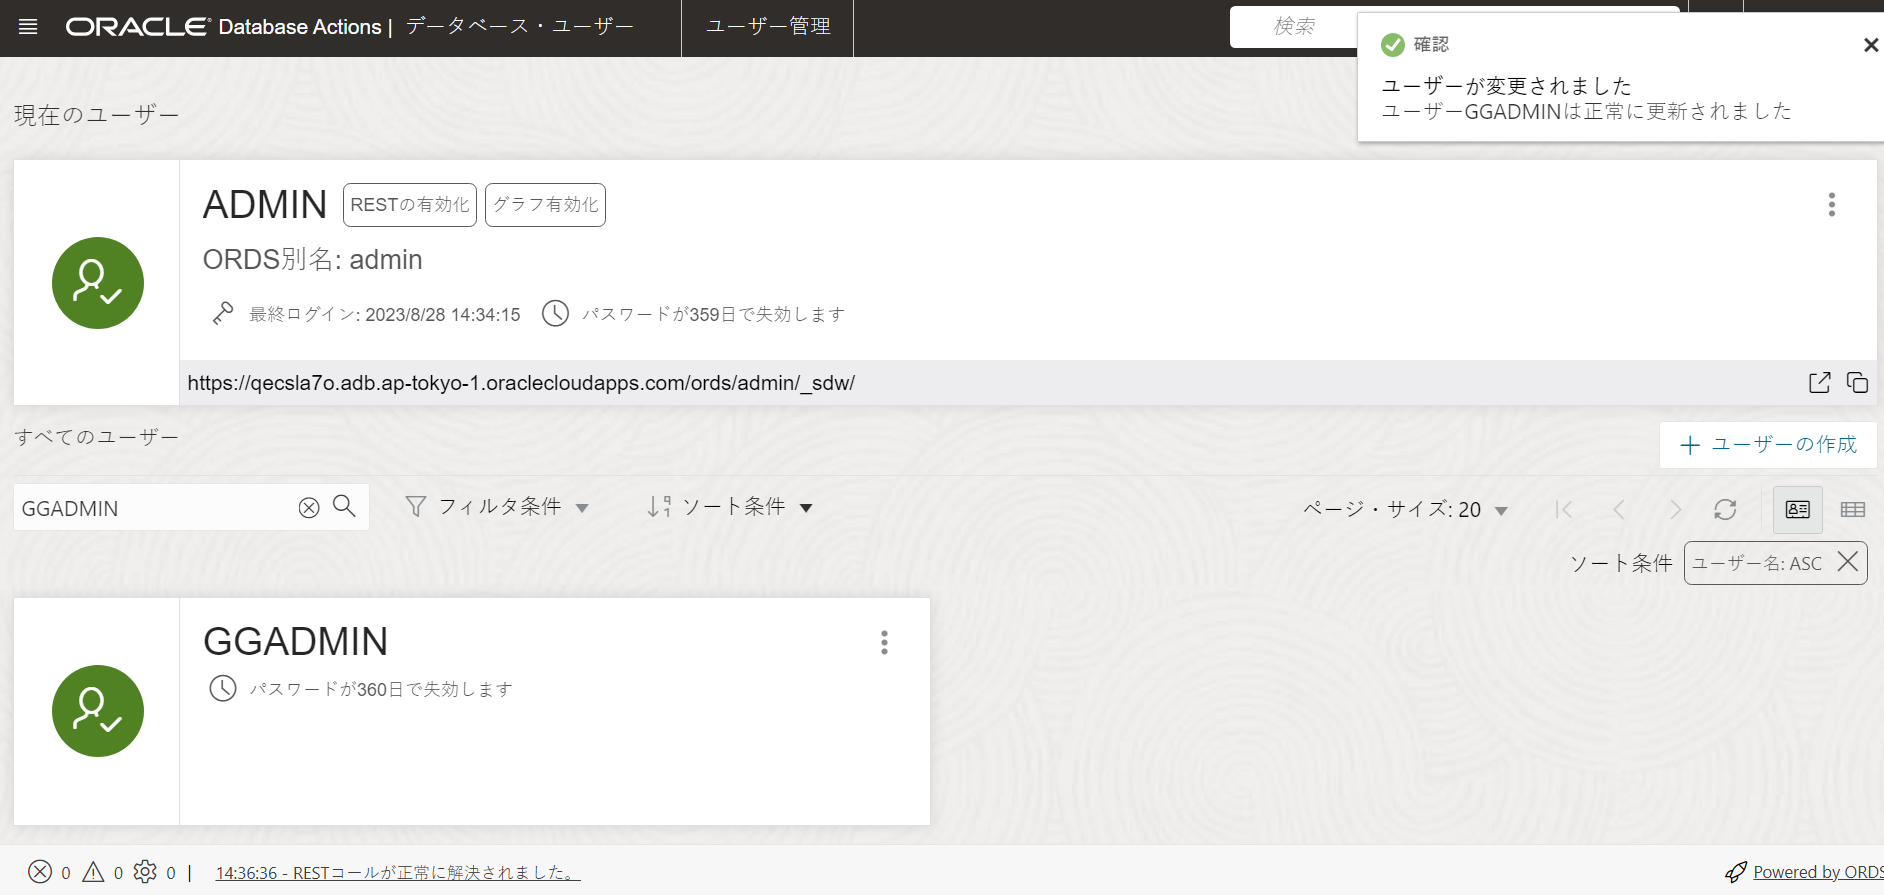1884x895 pixels.
Task: Open GGADMIN card three-dot actions menu
Action: pos(884,642)
